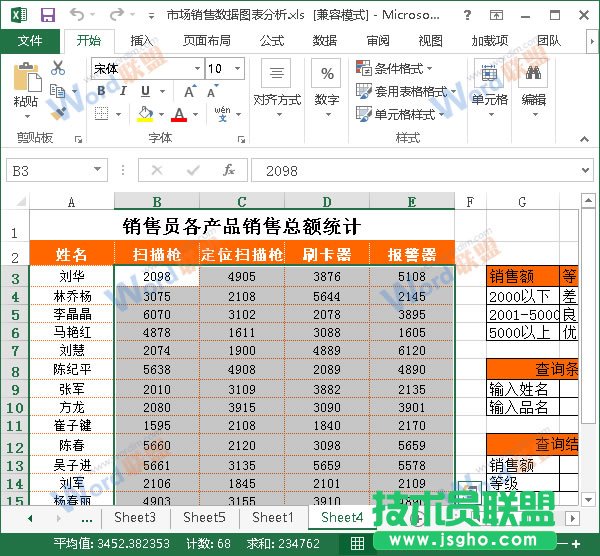Open the font (字体) dialog launcher

(241, 139)
